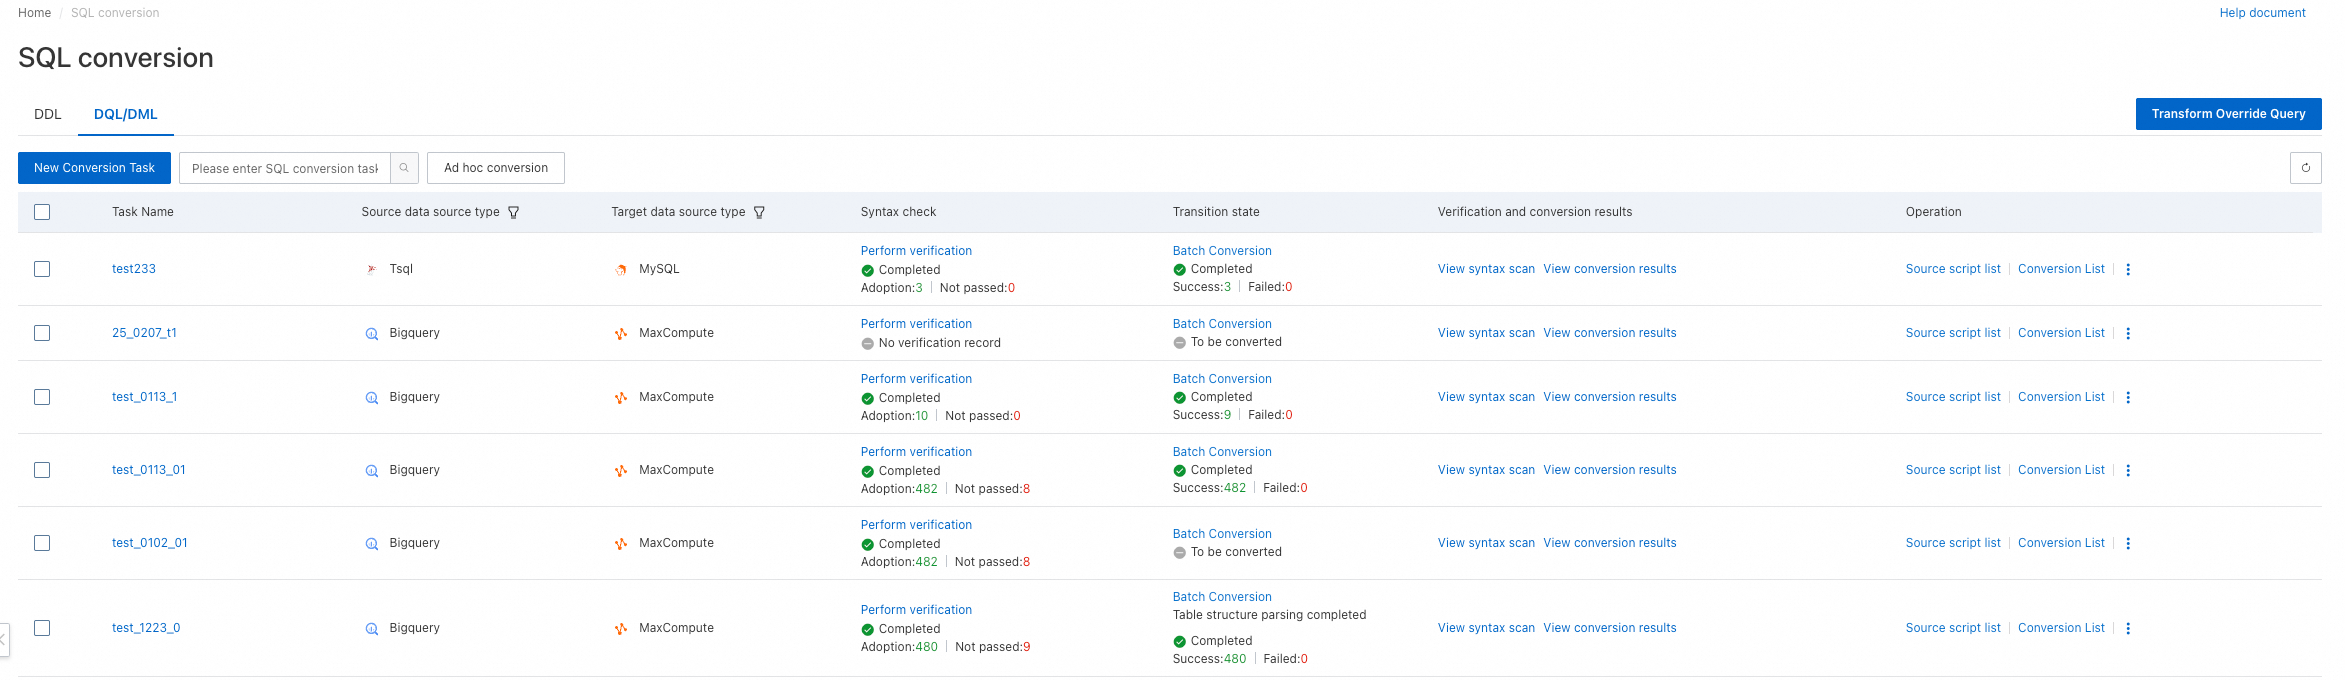This screenshot has width=2345, height=680.
Task: Click the refresh icon button
Action: (x=2305, y=168)
